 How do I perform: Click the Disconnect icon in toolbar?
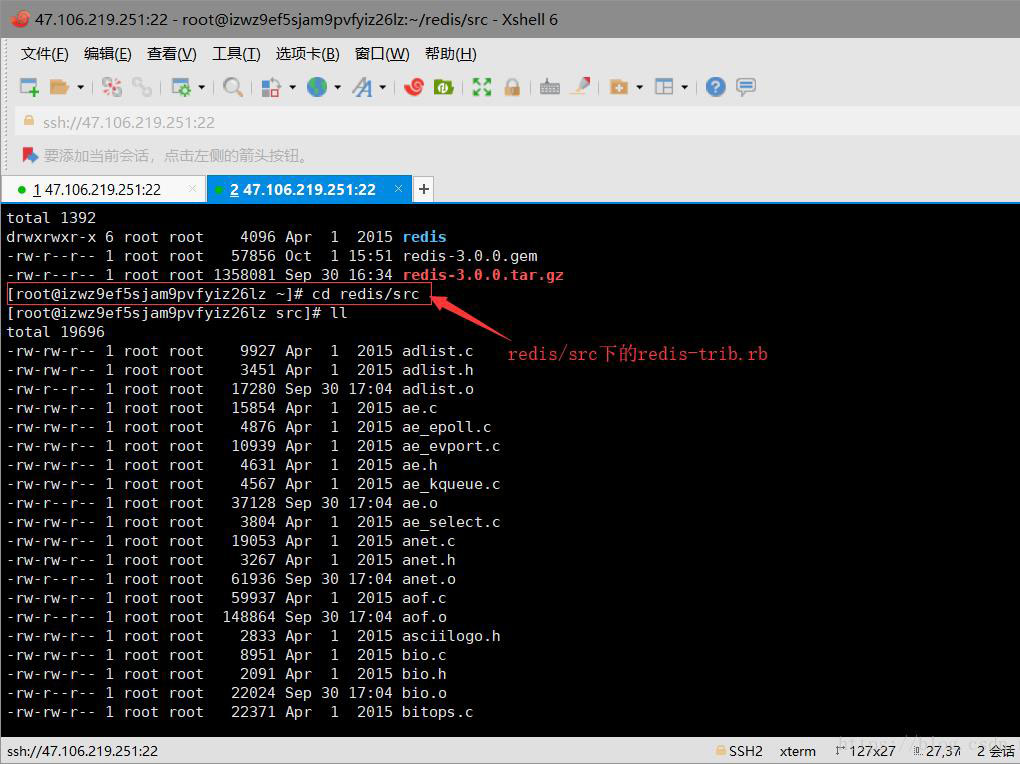click(x=111, y=87)
